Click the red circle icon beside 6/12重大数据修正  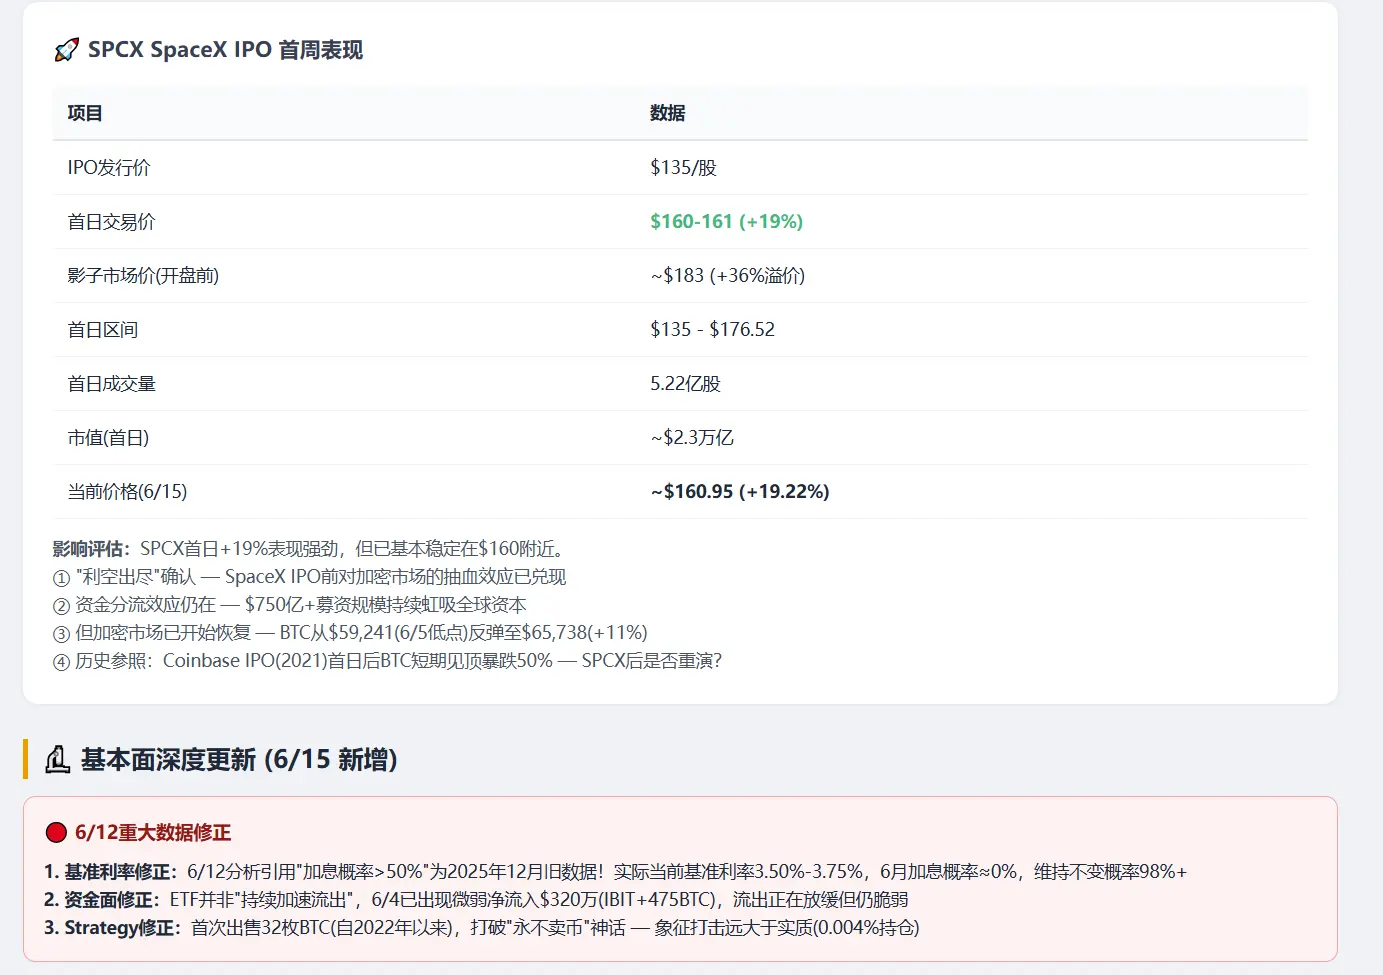click(56, 833)
